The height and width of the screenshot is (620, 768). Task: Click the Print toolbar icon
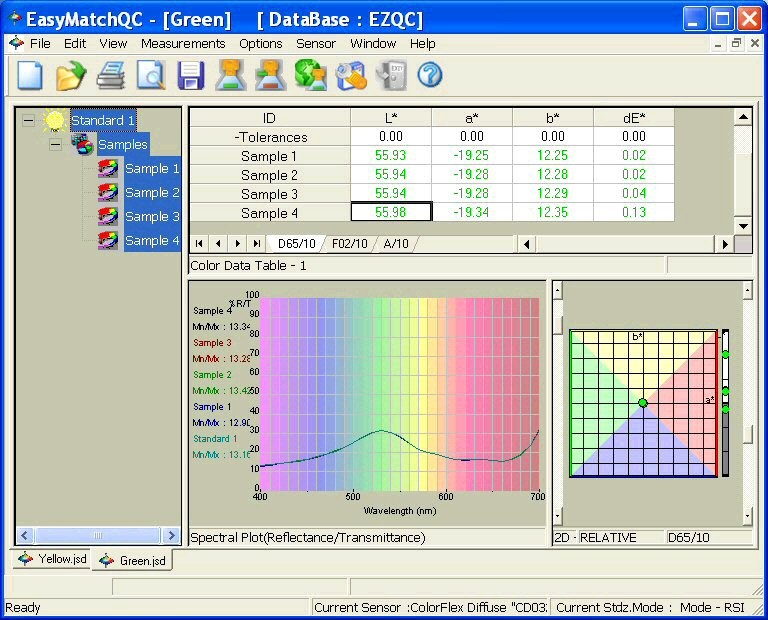(x=110, y=75)
